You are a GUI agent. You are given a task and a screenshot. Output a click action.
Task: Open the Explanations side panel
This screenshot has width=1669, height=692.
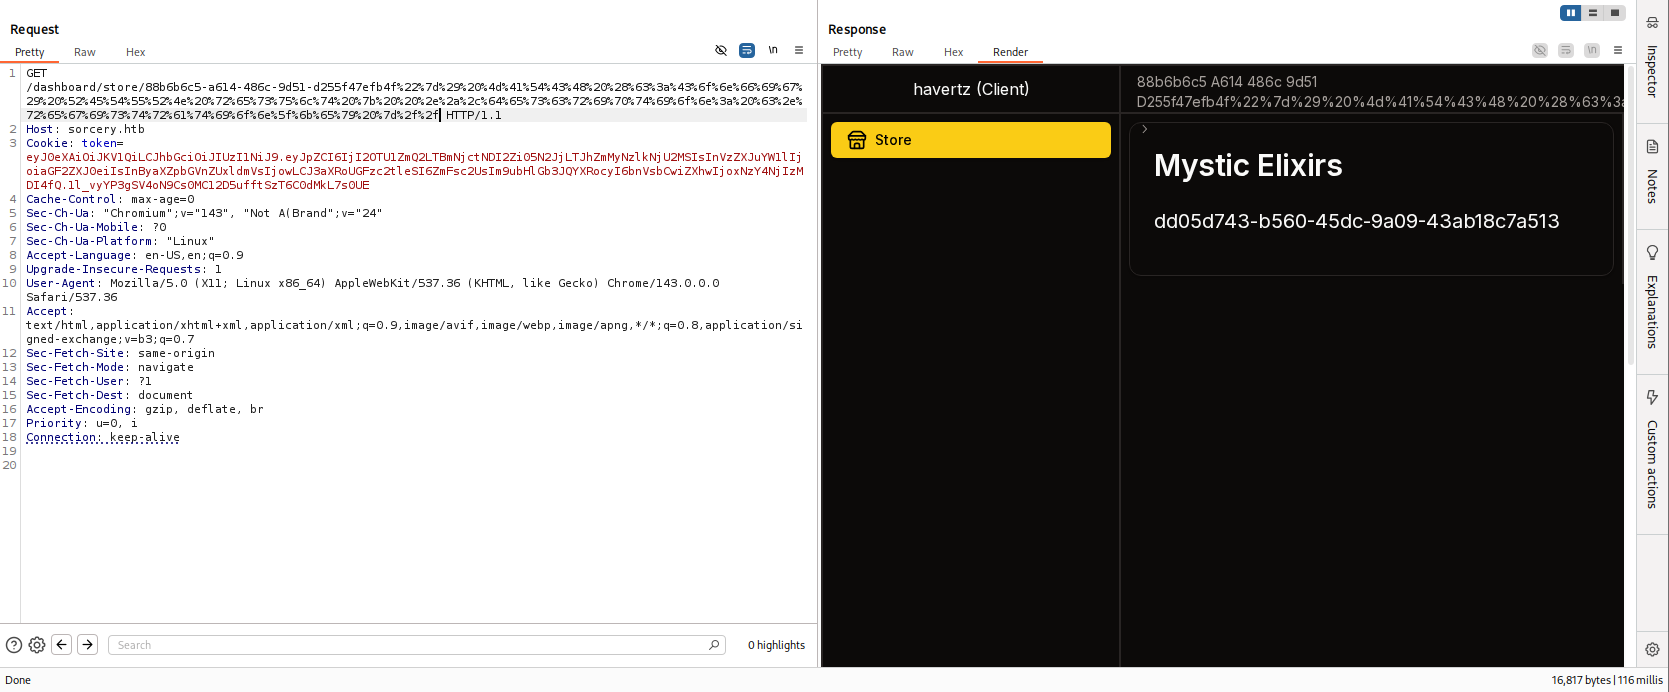1652,298
